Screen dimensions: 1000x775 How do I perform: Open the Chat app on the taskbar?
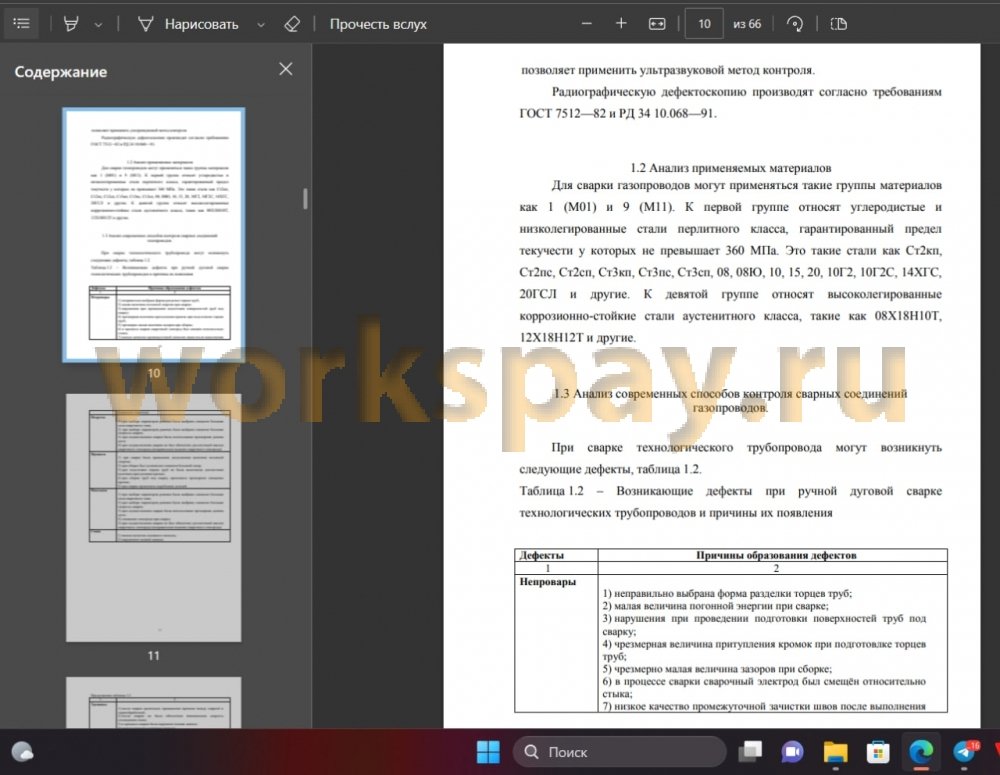pyautogui.click(x=793, y=752)
